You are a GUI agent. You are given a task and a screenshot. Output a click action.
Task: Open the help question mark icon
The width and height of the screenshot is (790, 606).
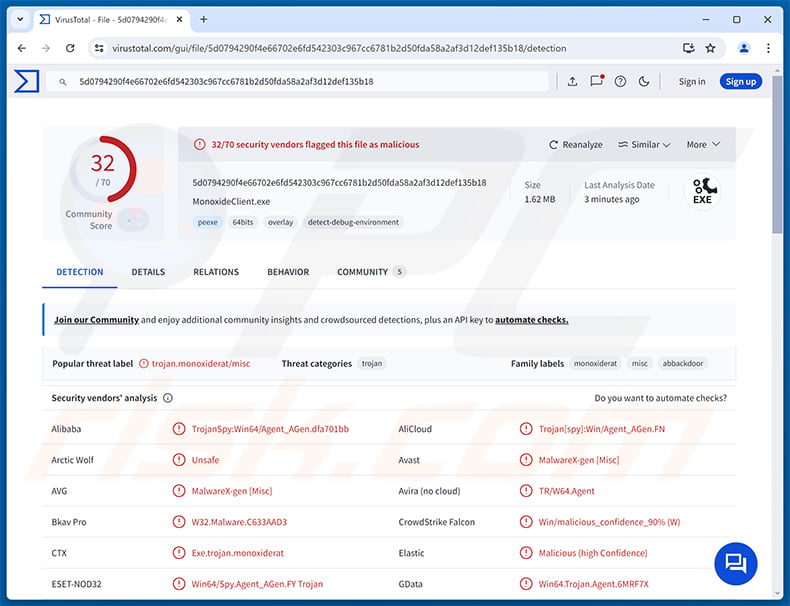click(620, 81)
